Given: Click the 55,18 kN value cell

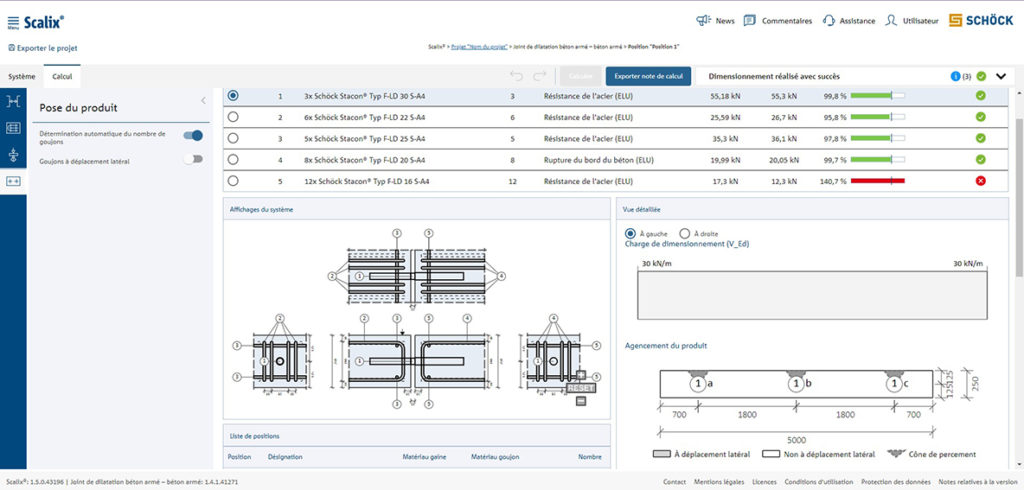Looking at the screenshot, I should click(725, 96).
